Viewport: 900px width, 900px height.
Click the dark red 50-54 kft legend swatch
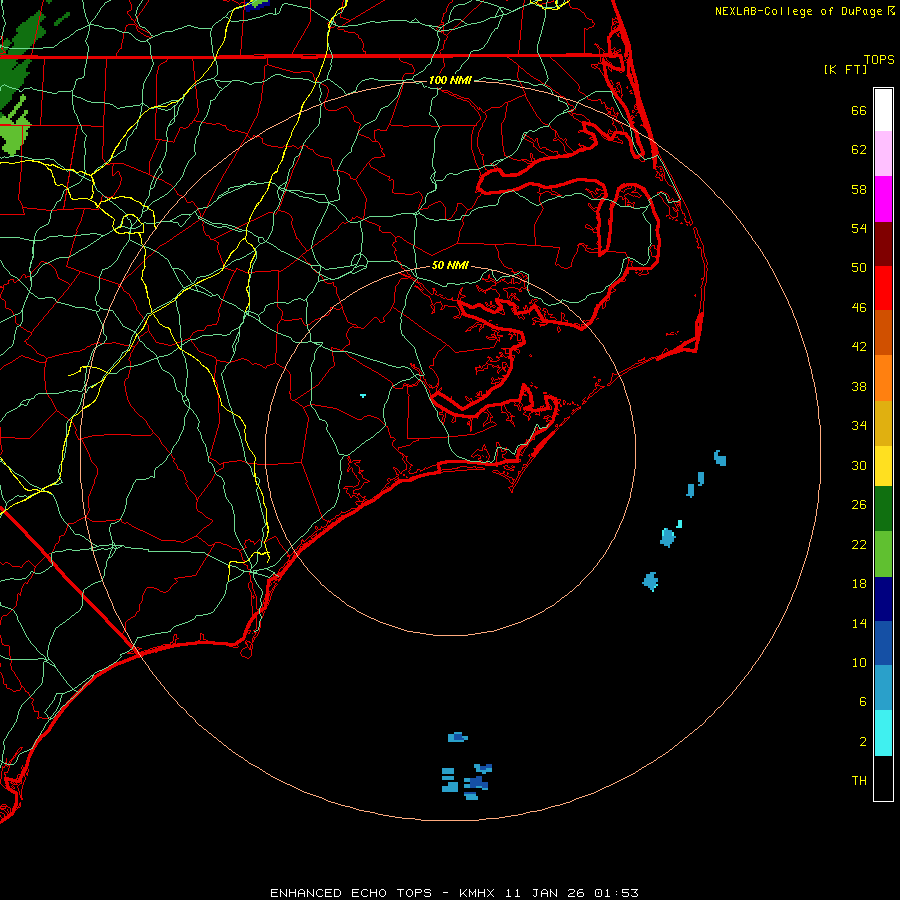coord(883,243)
